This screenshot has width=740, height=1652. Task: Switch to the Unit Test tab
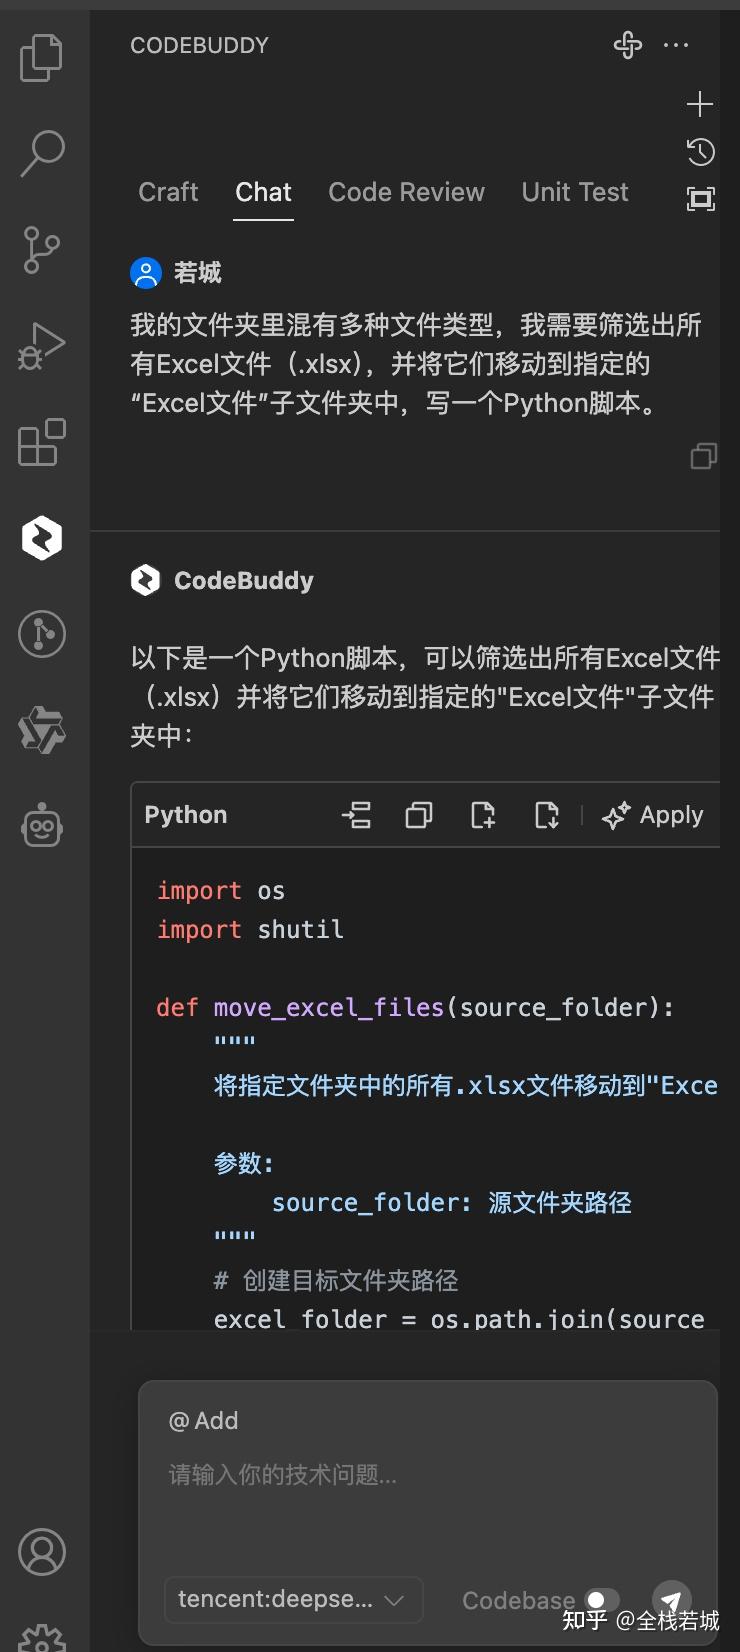[x=575, y=192]
